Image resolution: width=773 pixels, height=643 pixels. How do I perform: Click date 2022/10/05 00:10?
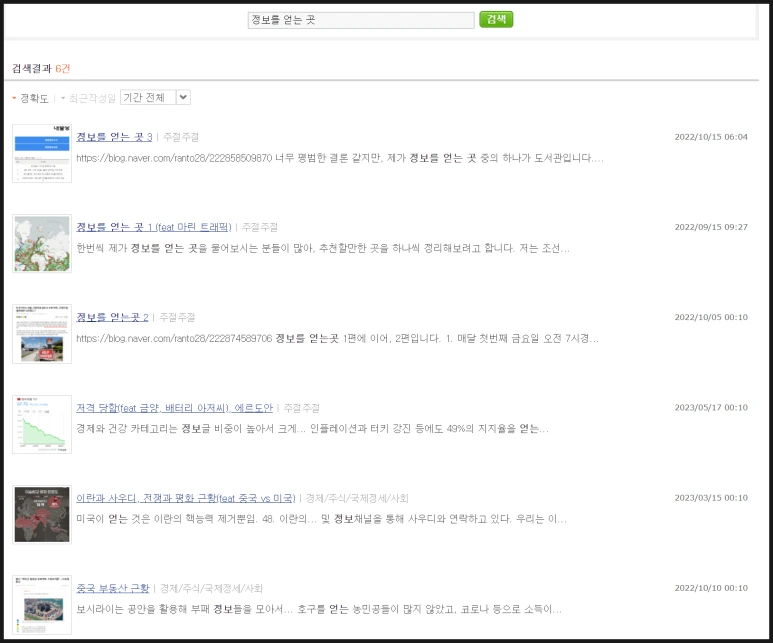[x=711, y=318]
